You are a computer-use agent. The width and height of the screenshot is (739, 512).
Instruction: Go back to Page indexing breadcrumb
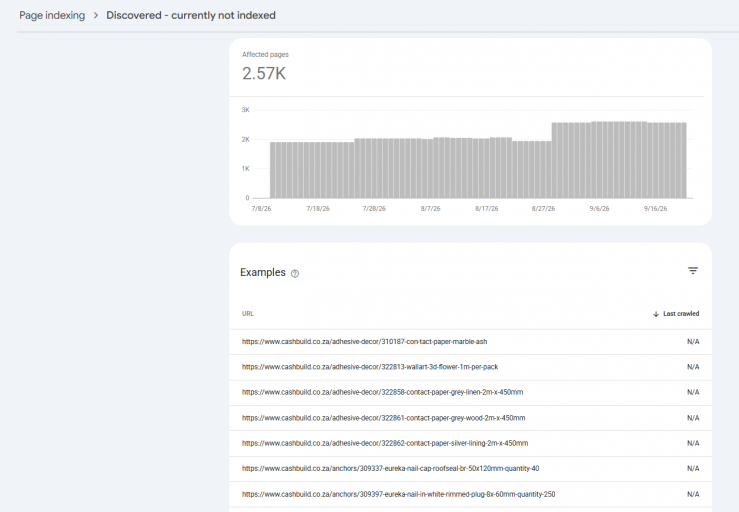52,15
